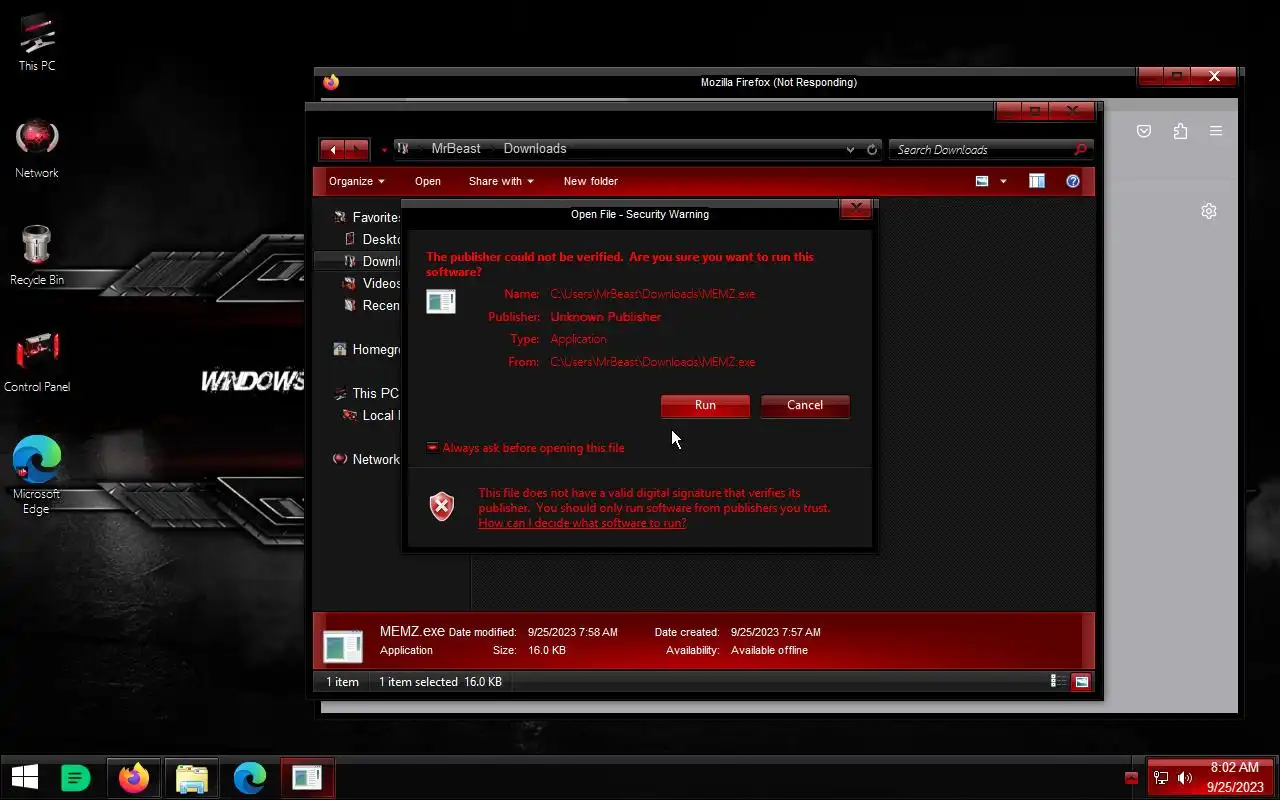Open Firefox Pocket save icon
Viewport: 1280px width, 800px height.
pos(1144,131)
